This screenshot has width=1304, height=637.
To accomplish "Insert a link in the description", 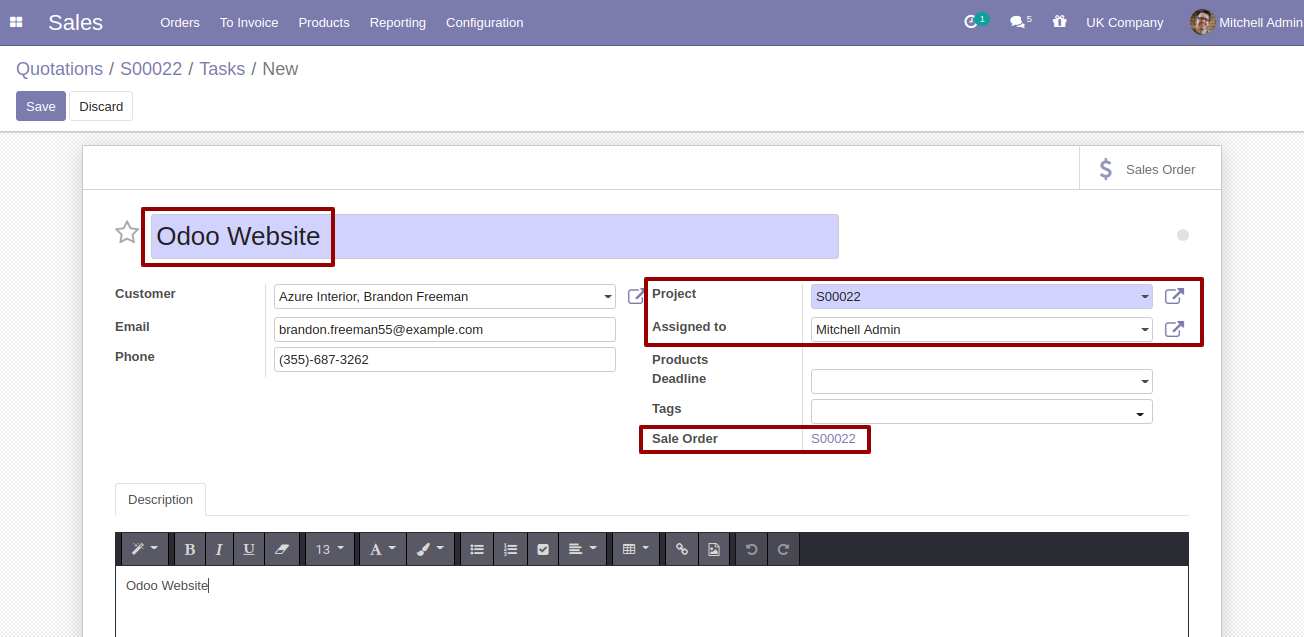I will (682, 549).
